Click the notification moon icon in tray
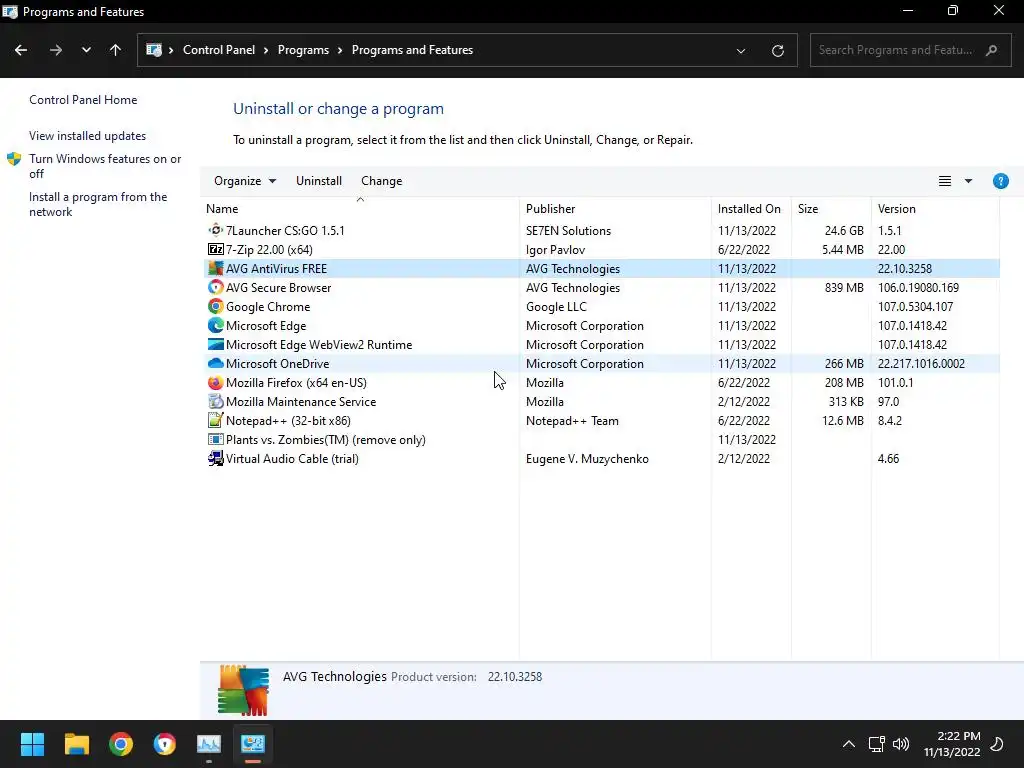Screen dimensions: 1024x768 (x=997, y=744)
